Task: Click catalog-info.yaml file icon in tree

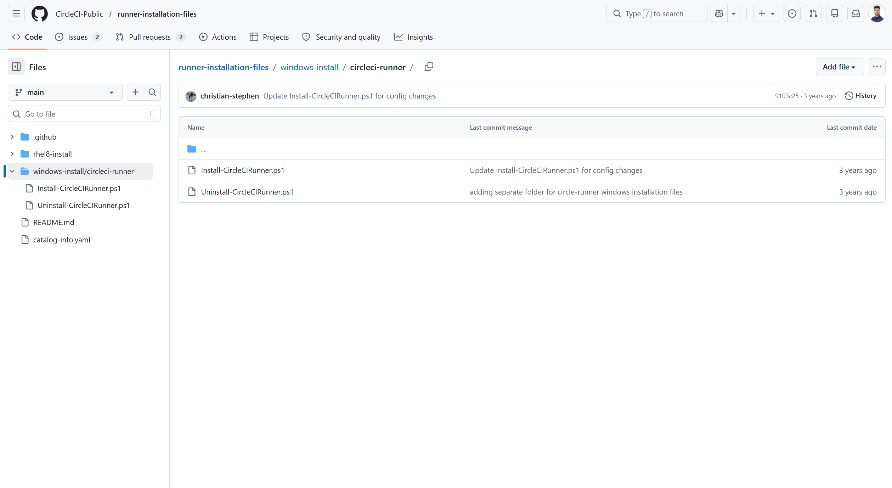Action: (24, 239)
